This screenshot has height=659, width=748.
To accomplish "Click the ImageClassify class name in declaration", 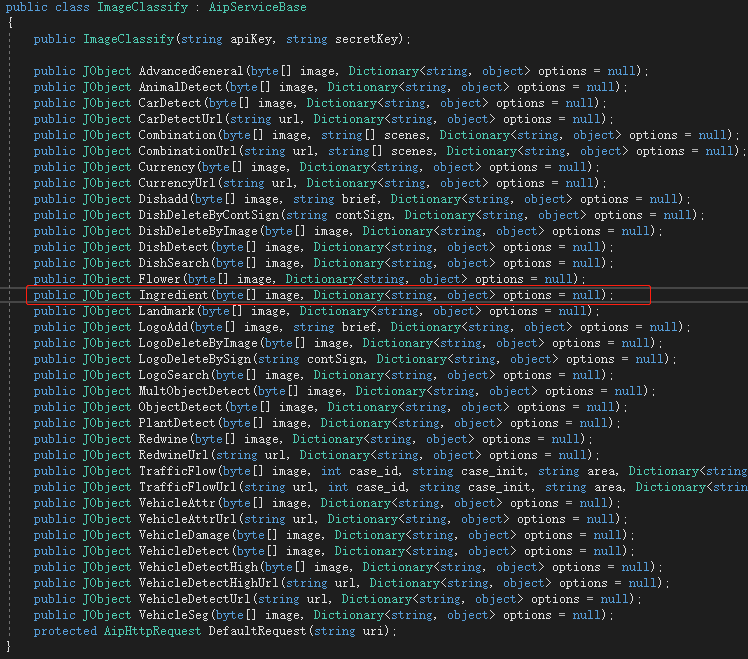I will tap(143, 7).
